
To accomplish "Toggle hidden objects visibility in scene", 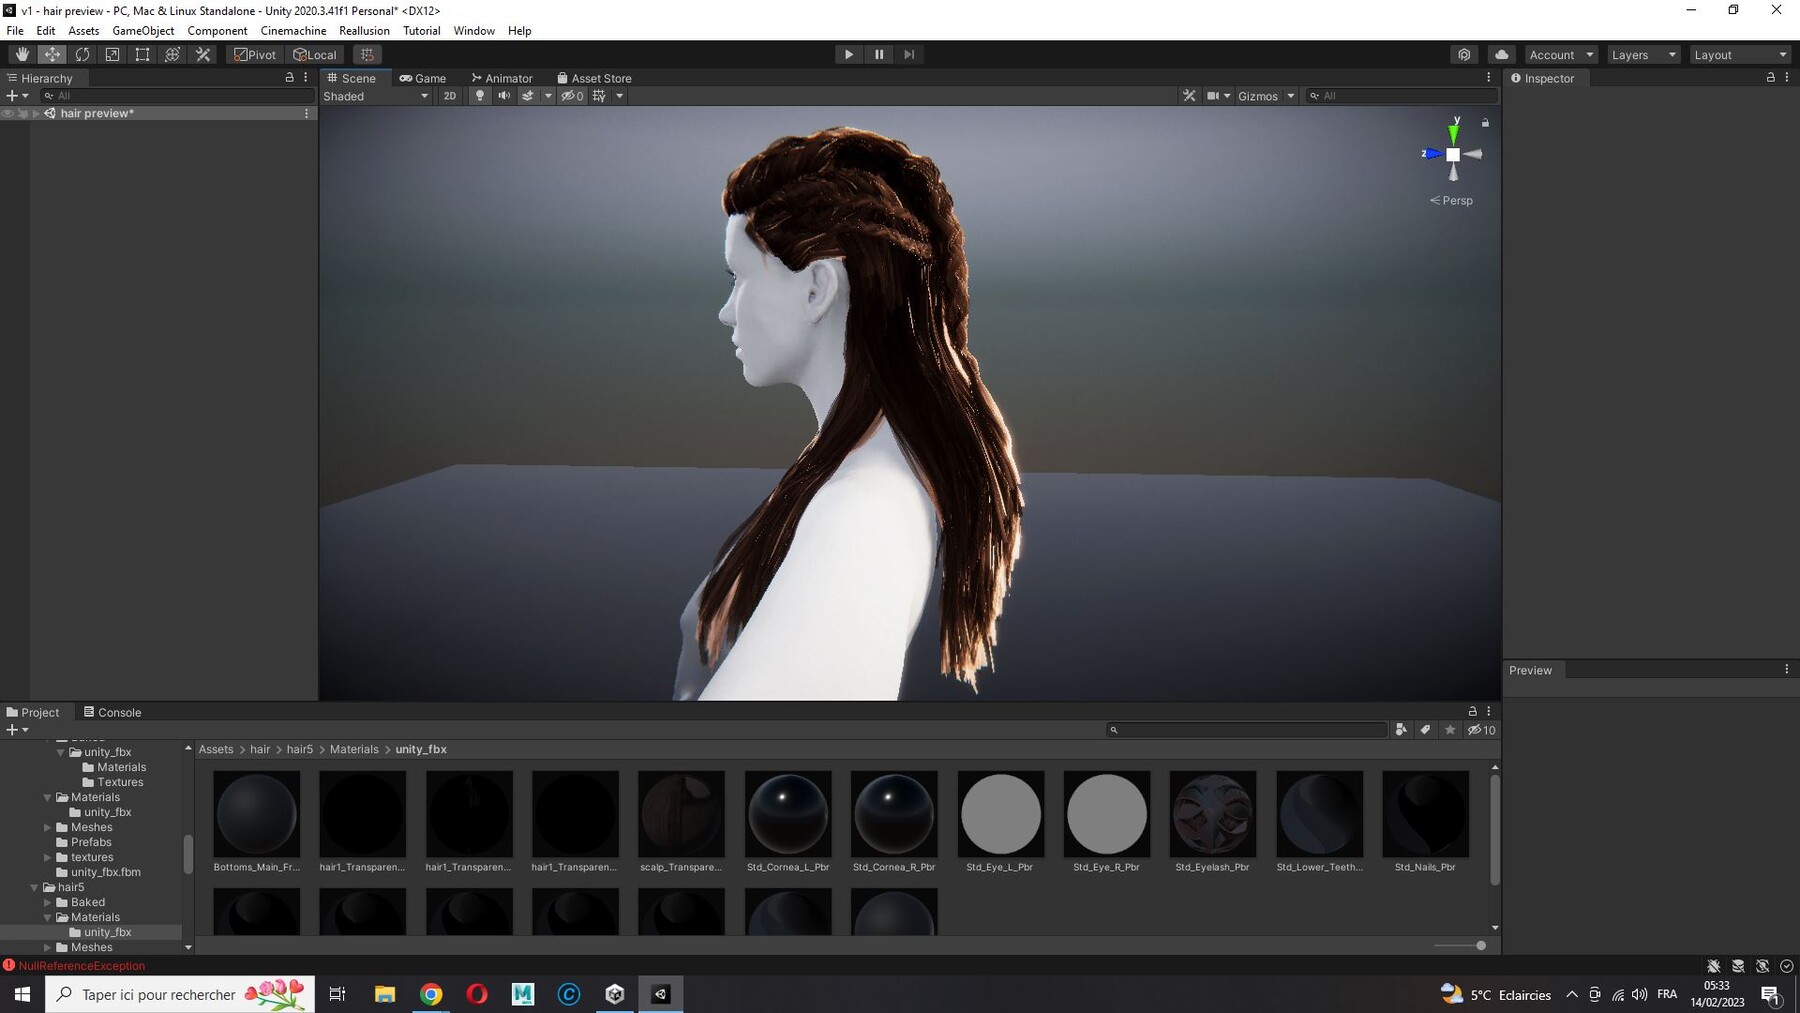I will point(572,96).
